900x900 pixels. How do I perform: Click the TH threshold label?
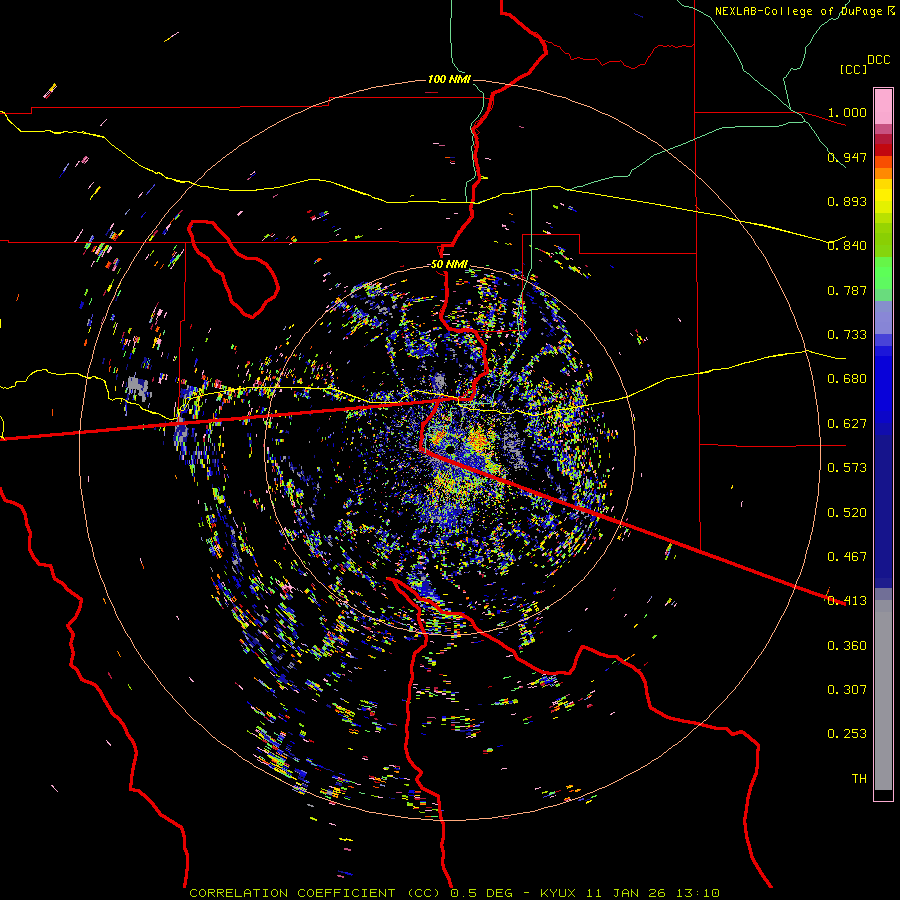pyautogui.click(x=859, y=779)
